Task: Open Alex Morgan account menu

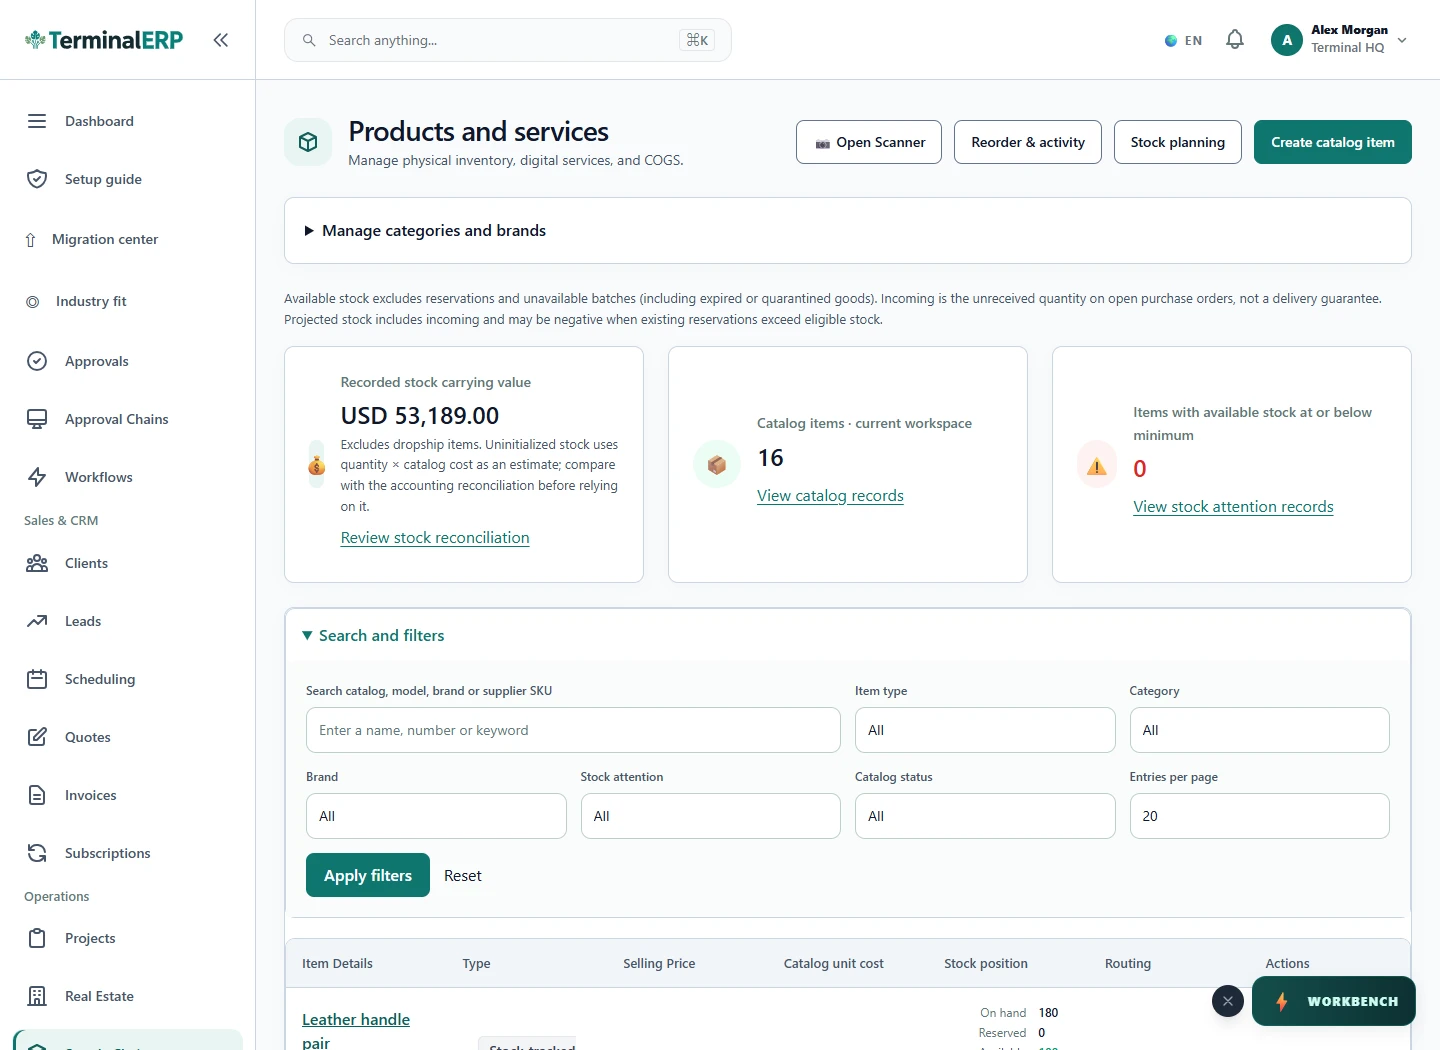Action: [x=1340, y=40]
